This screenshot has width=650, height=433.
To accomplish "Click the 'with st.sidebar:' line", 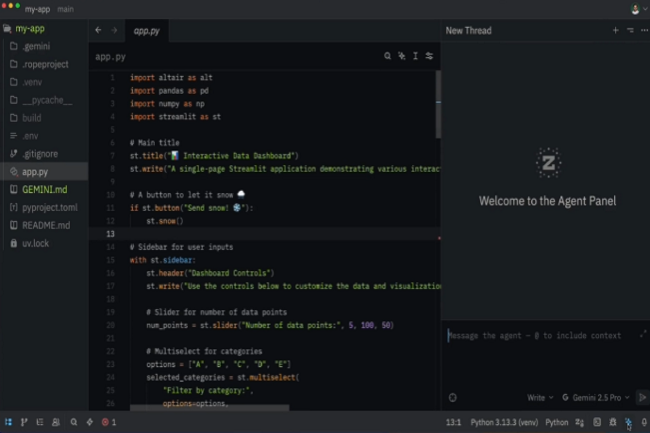I will (x=162, y=260).
